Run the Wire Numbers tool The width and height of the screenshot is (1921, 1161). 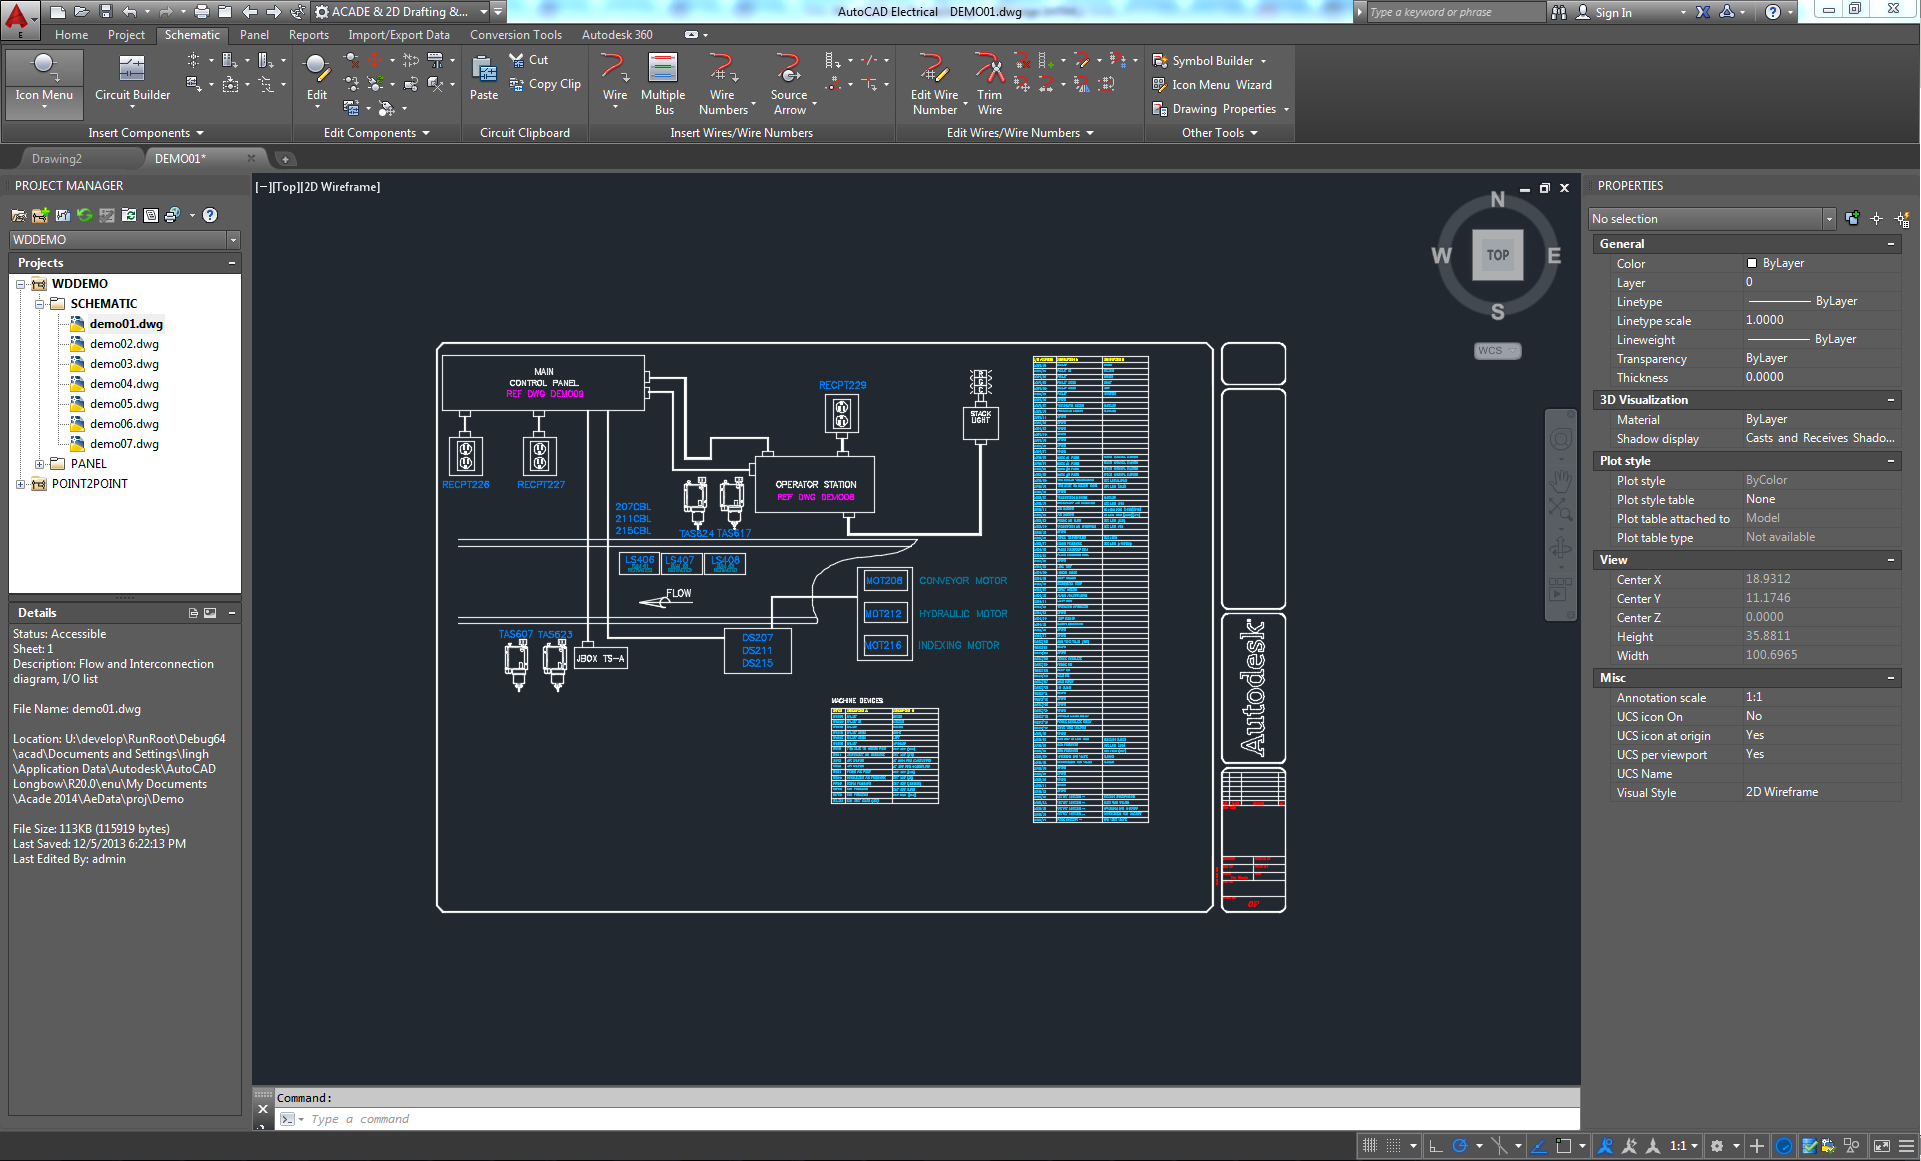pyautogui.click(x=723, y=84)
